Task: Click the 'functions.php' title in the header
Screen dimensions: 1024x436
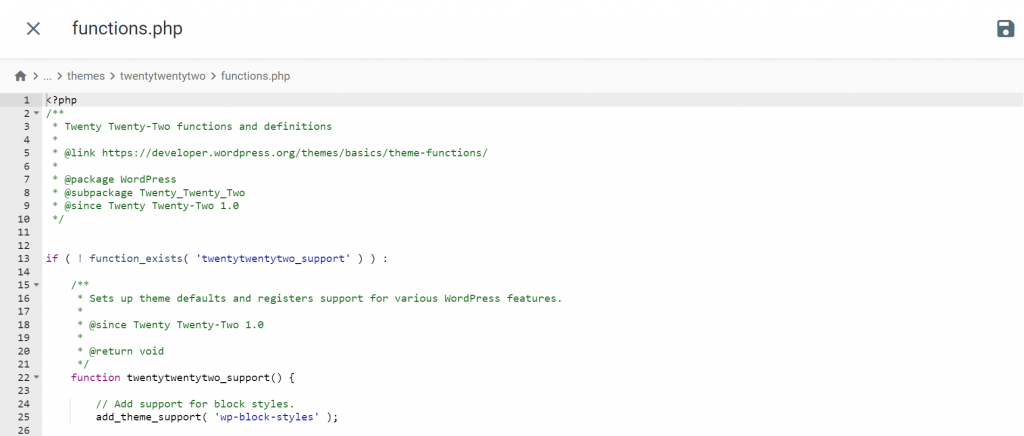Action: [x=127, y=29]
